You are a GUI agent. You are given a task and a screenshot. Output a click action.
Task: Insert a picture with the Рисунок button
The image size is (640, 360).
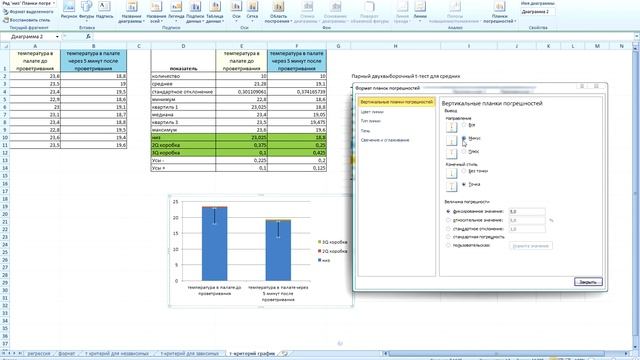pyautogui.click(x=69, y=11)
